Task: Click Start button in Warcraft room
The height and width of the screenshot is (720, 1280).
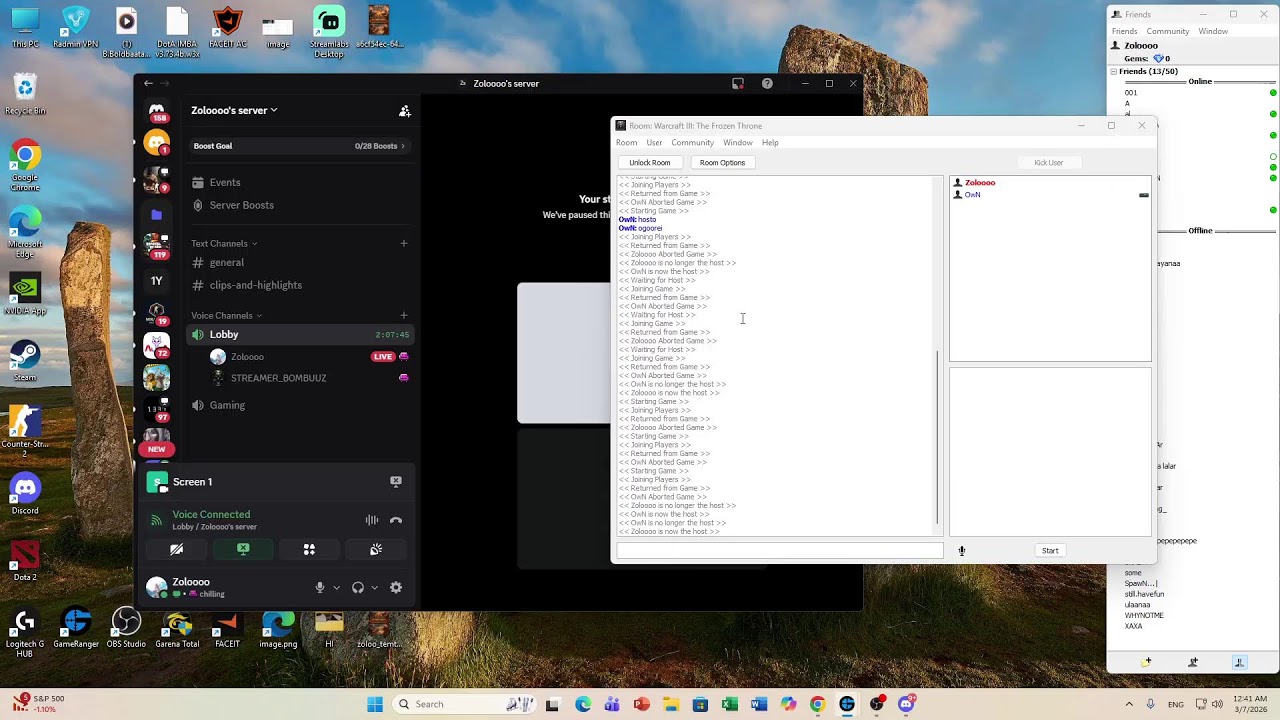Action: tap(1050, 551)
